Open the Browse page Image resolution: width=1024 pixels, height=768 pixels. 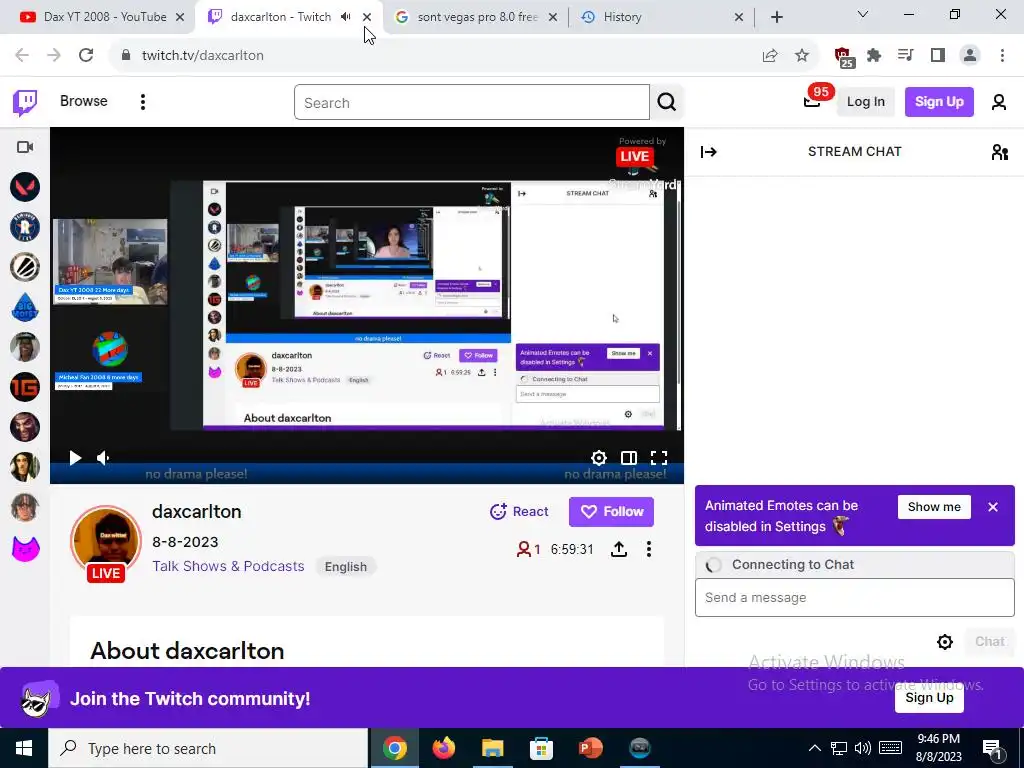84,101
